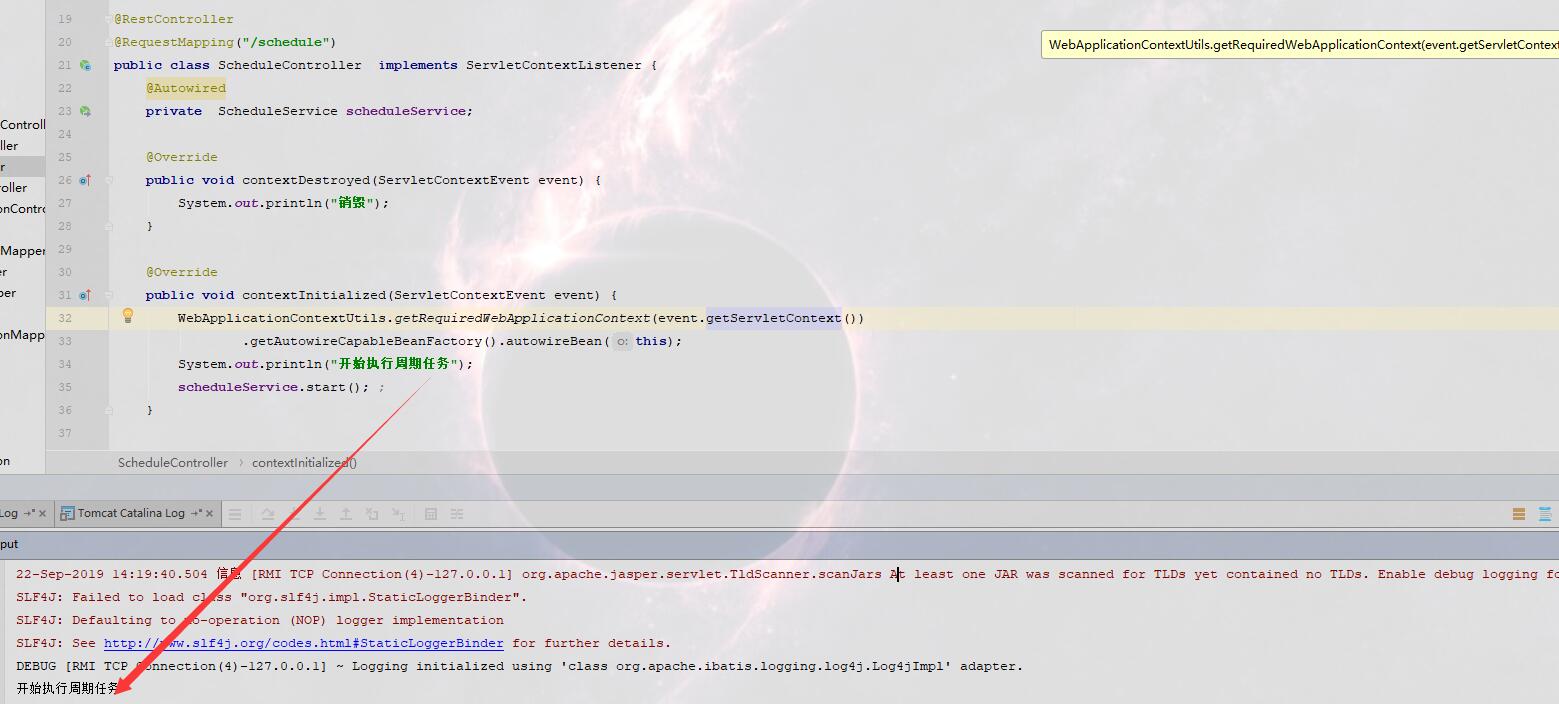Viewport: 1559px width, 704px height.
Task: Click the Evaluate Expression calculator icon
Action: click(x=431, y=514)
